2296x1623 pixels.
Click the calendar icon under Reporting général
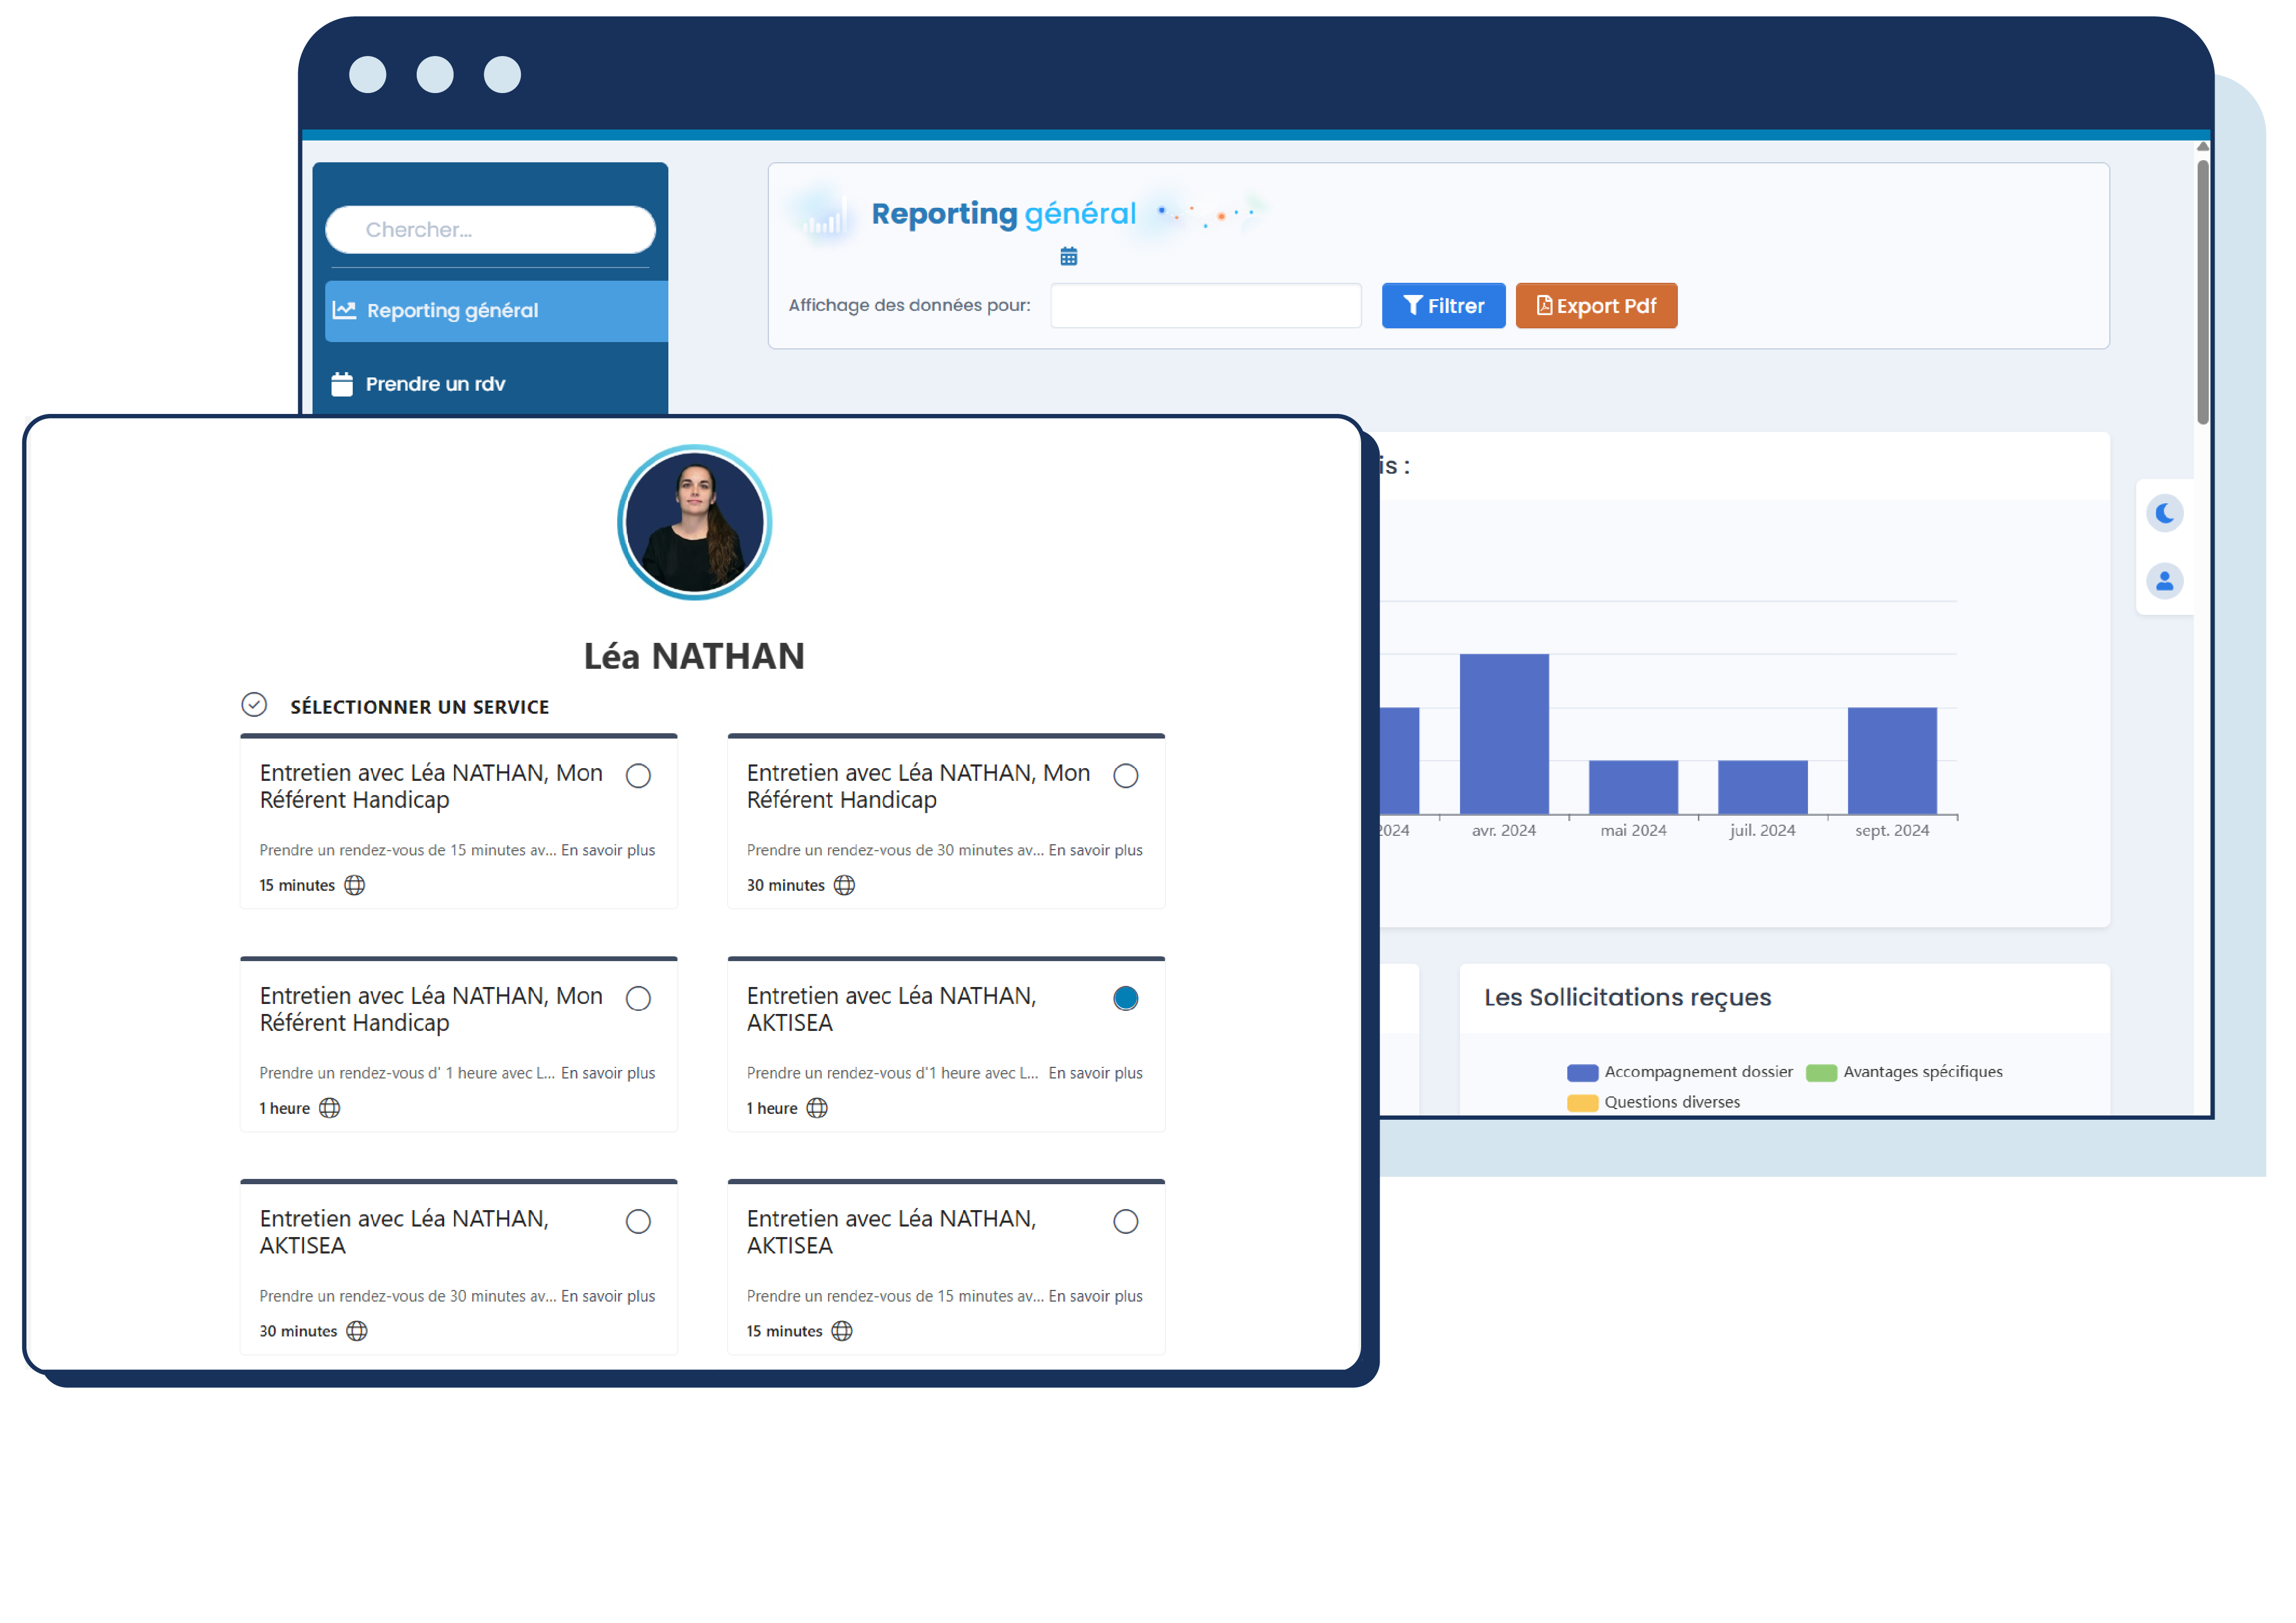click(1069, 257)
